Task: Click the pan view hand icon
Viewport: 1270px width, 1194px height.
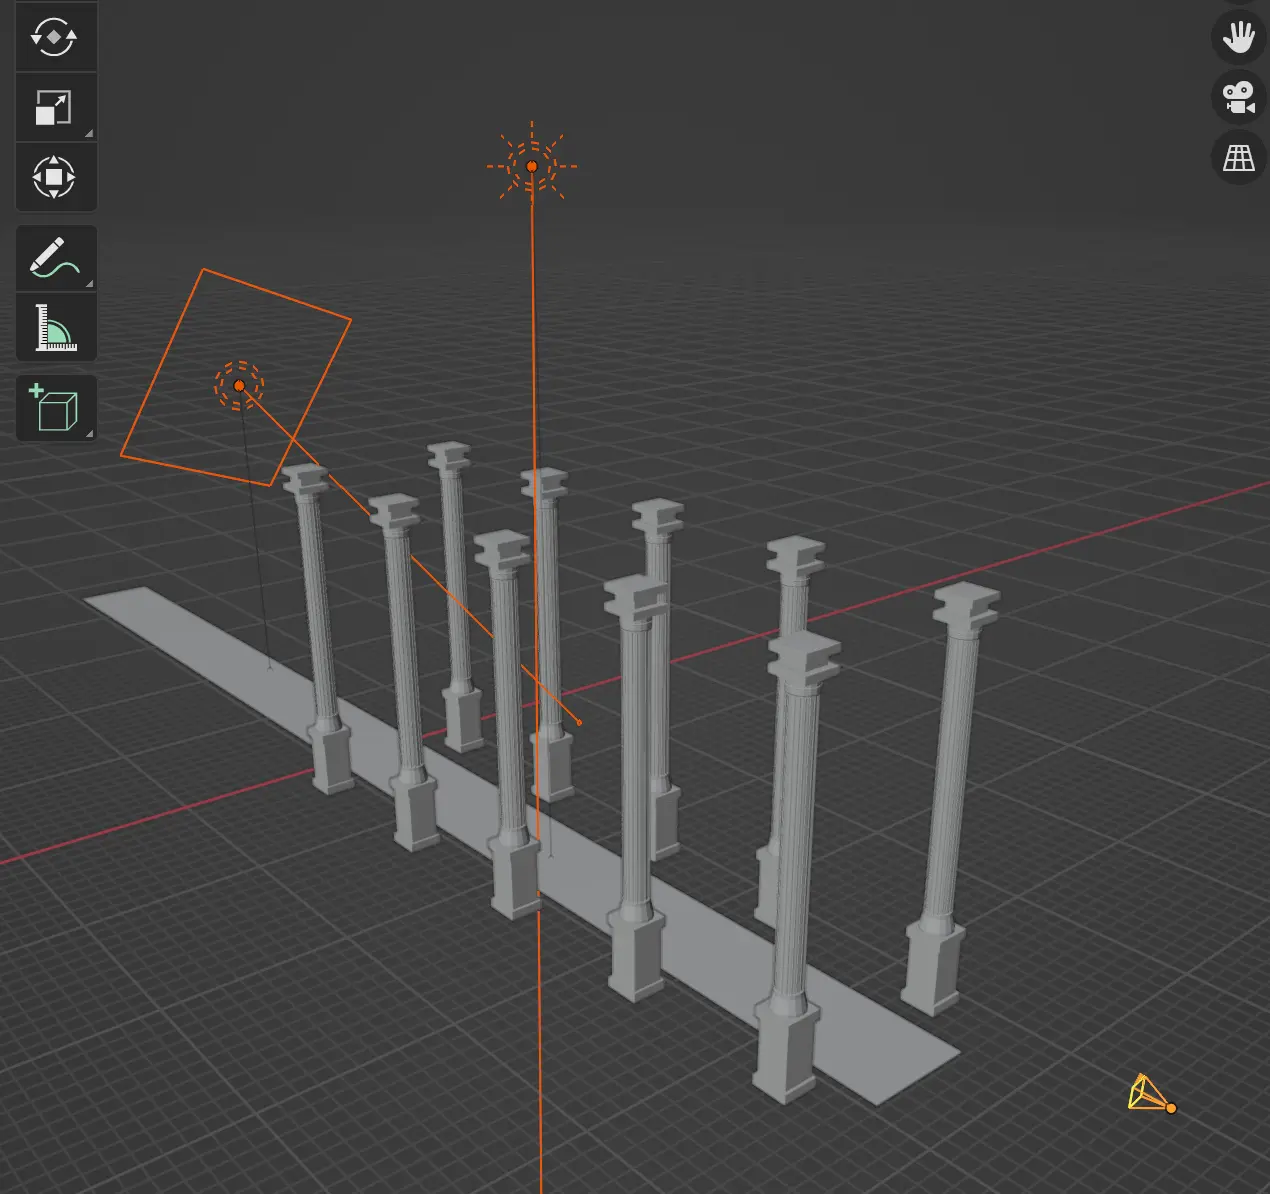Action: (x=1238, y=37)
